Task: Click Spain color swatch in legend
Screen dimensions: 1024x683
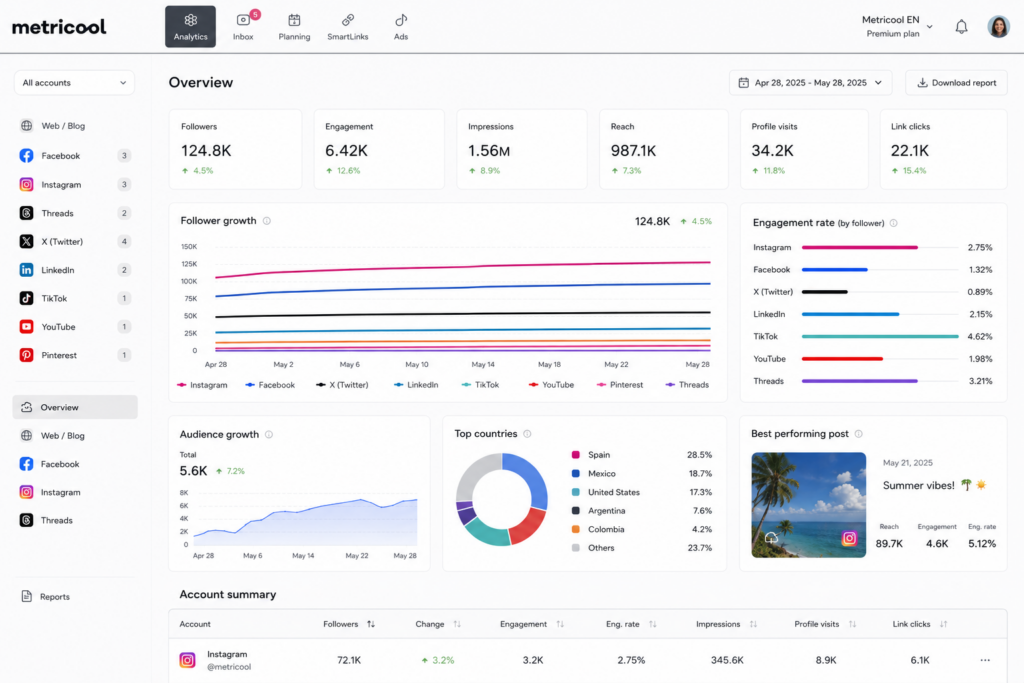Action: point(575,454)
